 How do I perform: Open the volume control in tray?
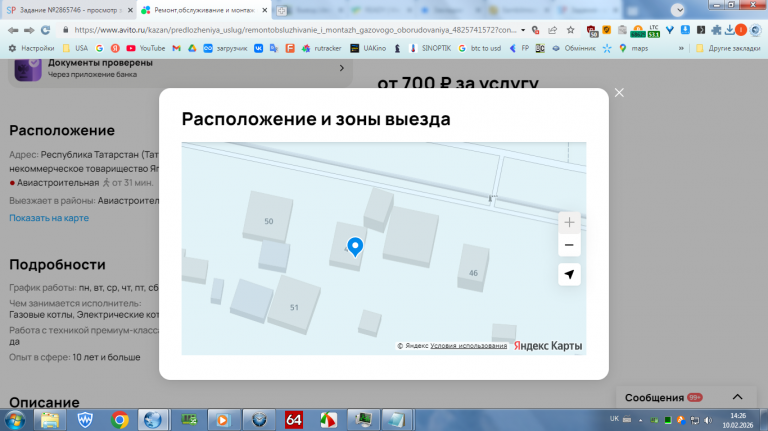point(708,420)
